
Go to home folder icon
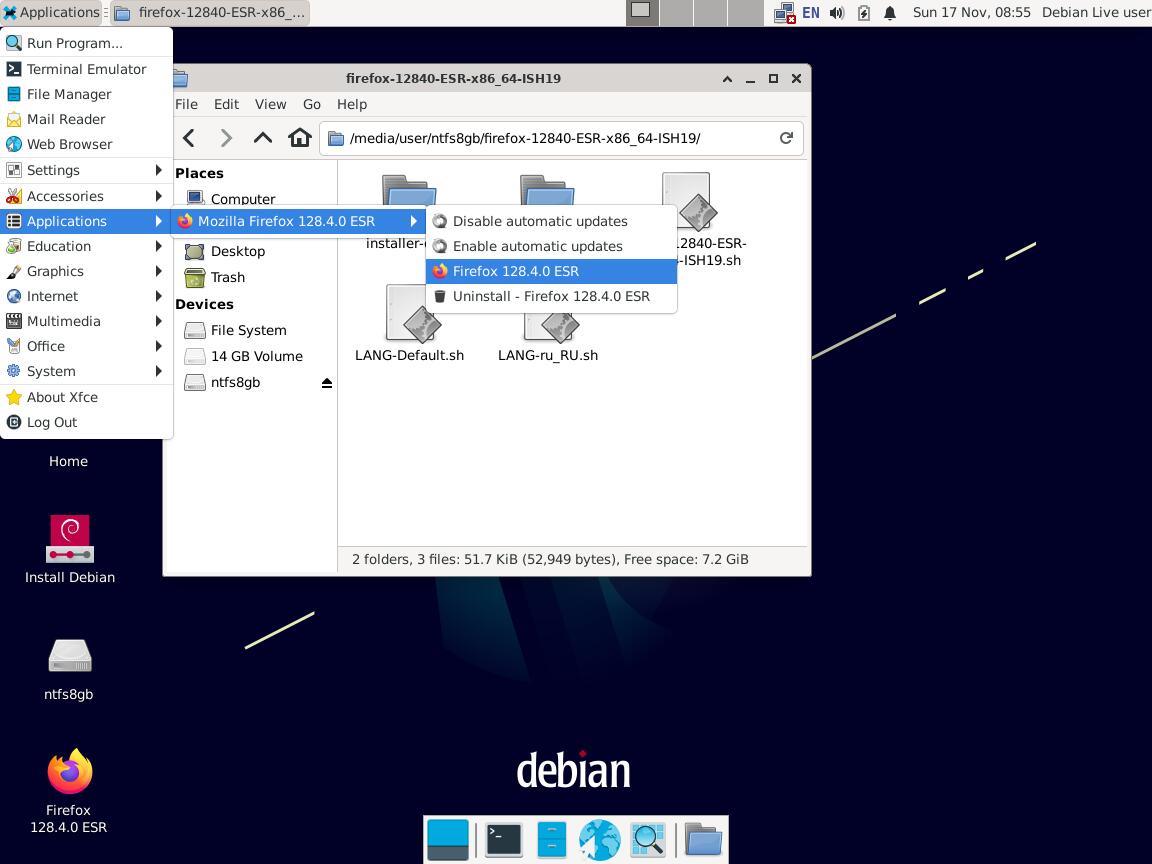pyautogui.click(x=300, y=138)
